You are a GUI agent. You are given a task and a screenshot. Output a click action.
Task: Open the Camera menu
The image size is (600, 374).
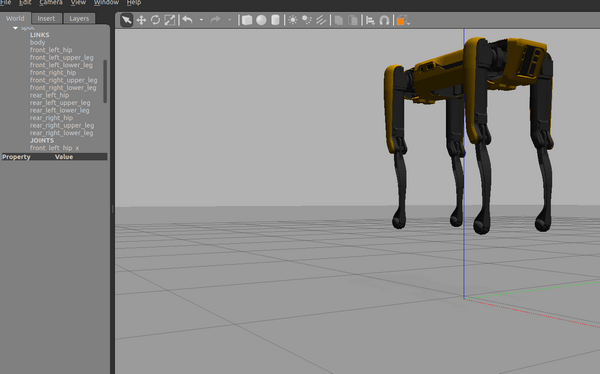tap(51, 3)
